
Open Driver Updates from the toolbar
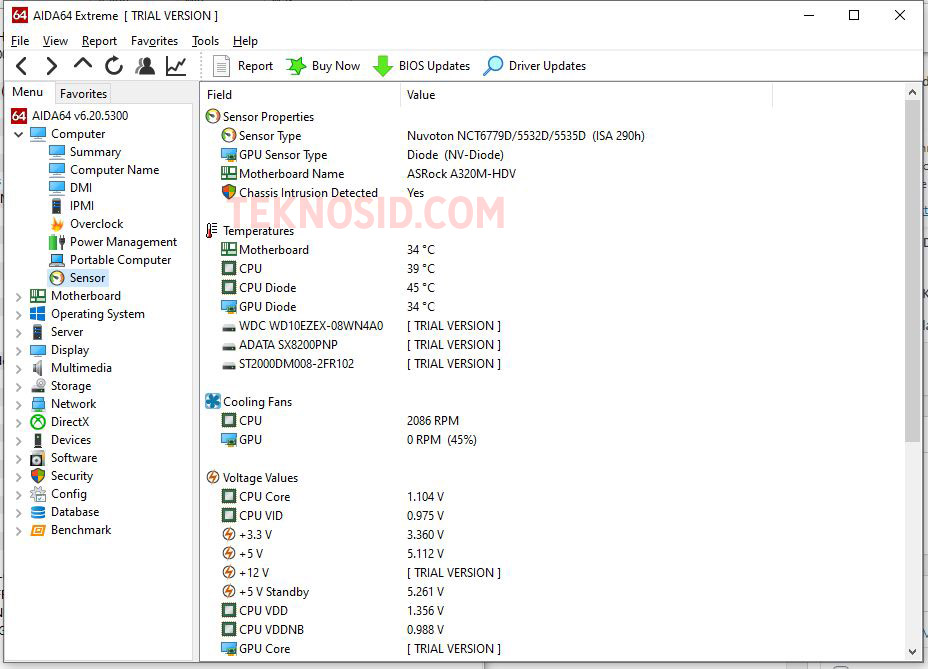[x=534, y=66]
